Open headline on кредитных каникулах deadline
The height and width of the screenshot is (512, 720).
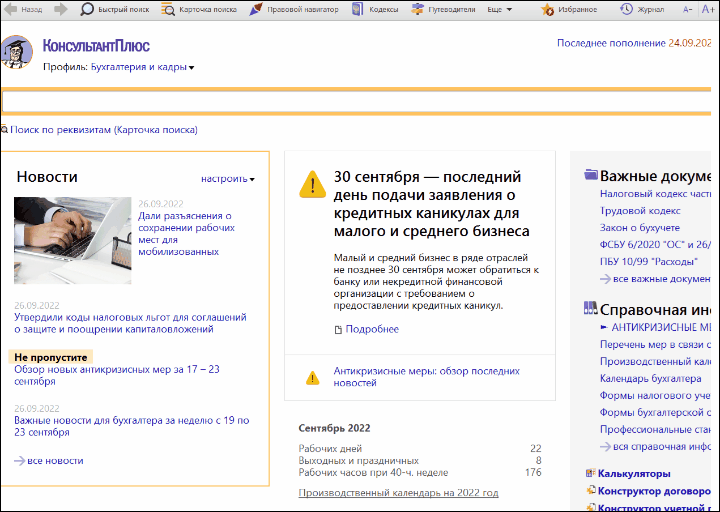tap(432, 203)
